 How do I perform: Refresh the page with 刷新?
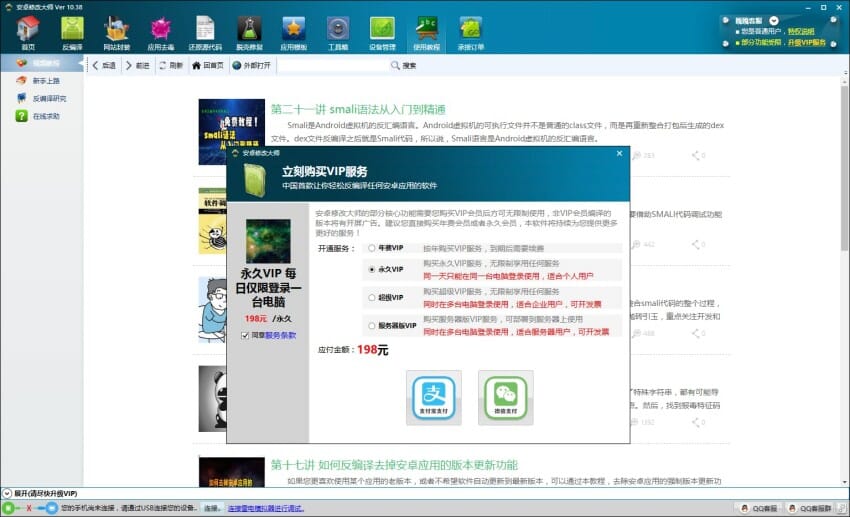(171, 66)
